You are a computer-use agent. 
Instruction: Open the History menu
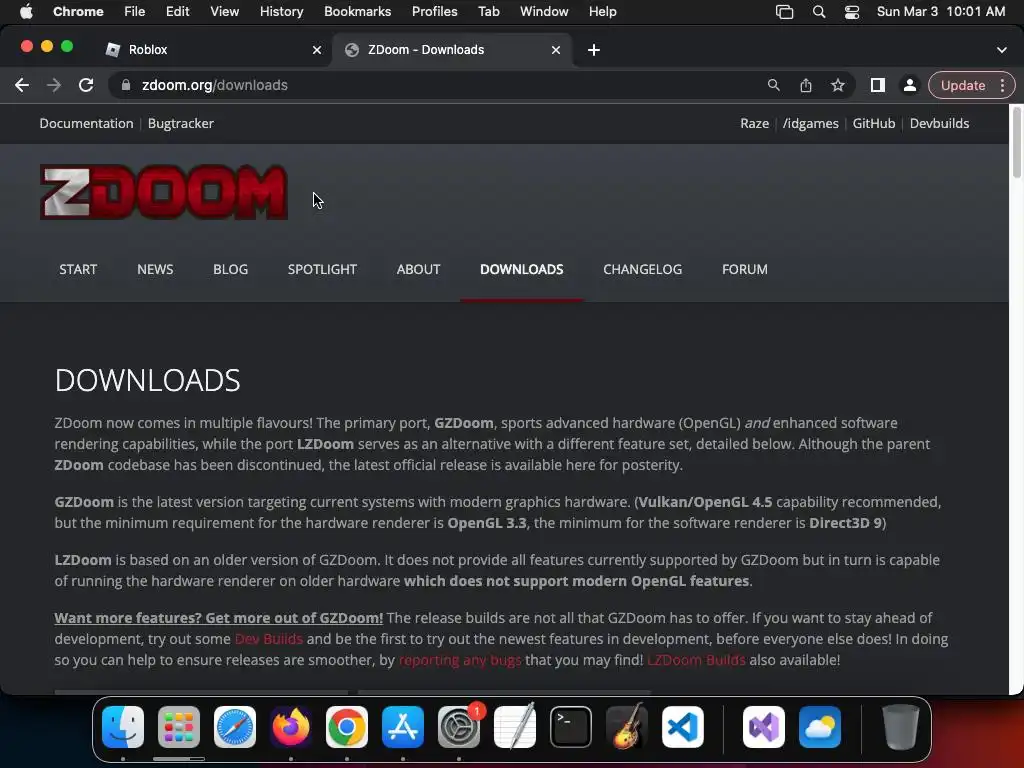(x=281, y=11)
